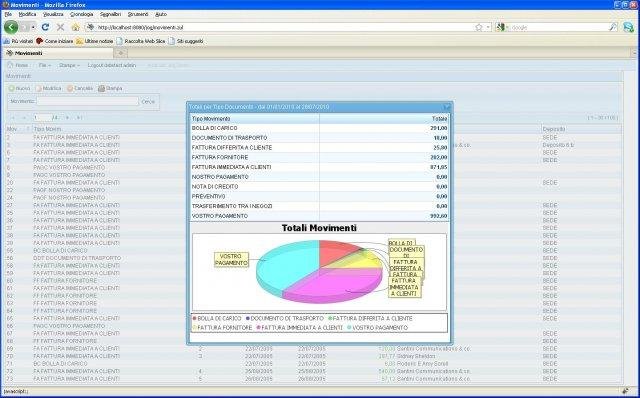Open the Raccolta Web Slice bookmark
The image size is (640, 398).
[141, 41]
